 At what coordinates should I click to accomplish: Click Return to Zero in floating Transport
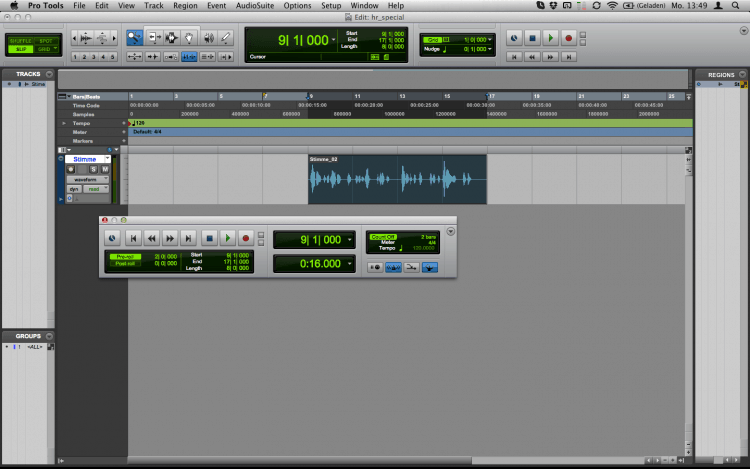(x=133, y=238)
